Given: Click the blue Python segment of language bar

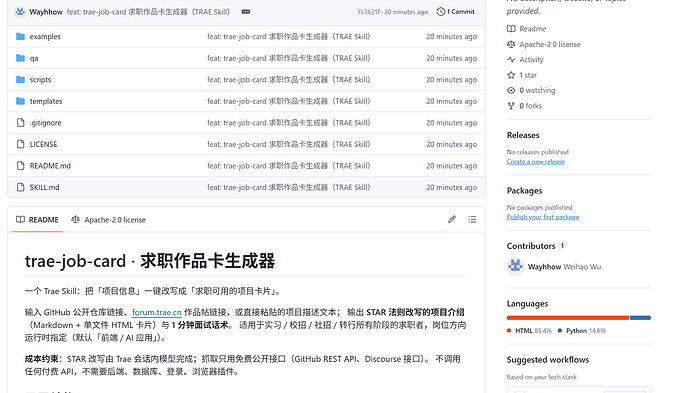Looking at the screenshot, I should click(640, 318).
